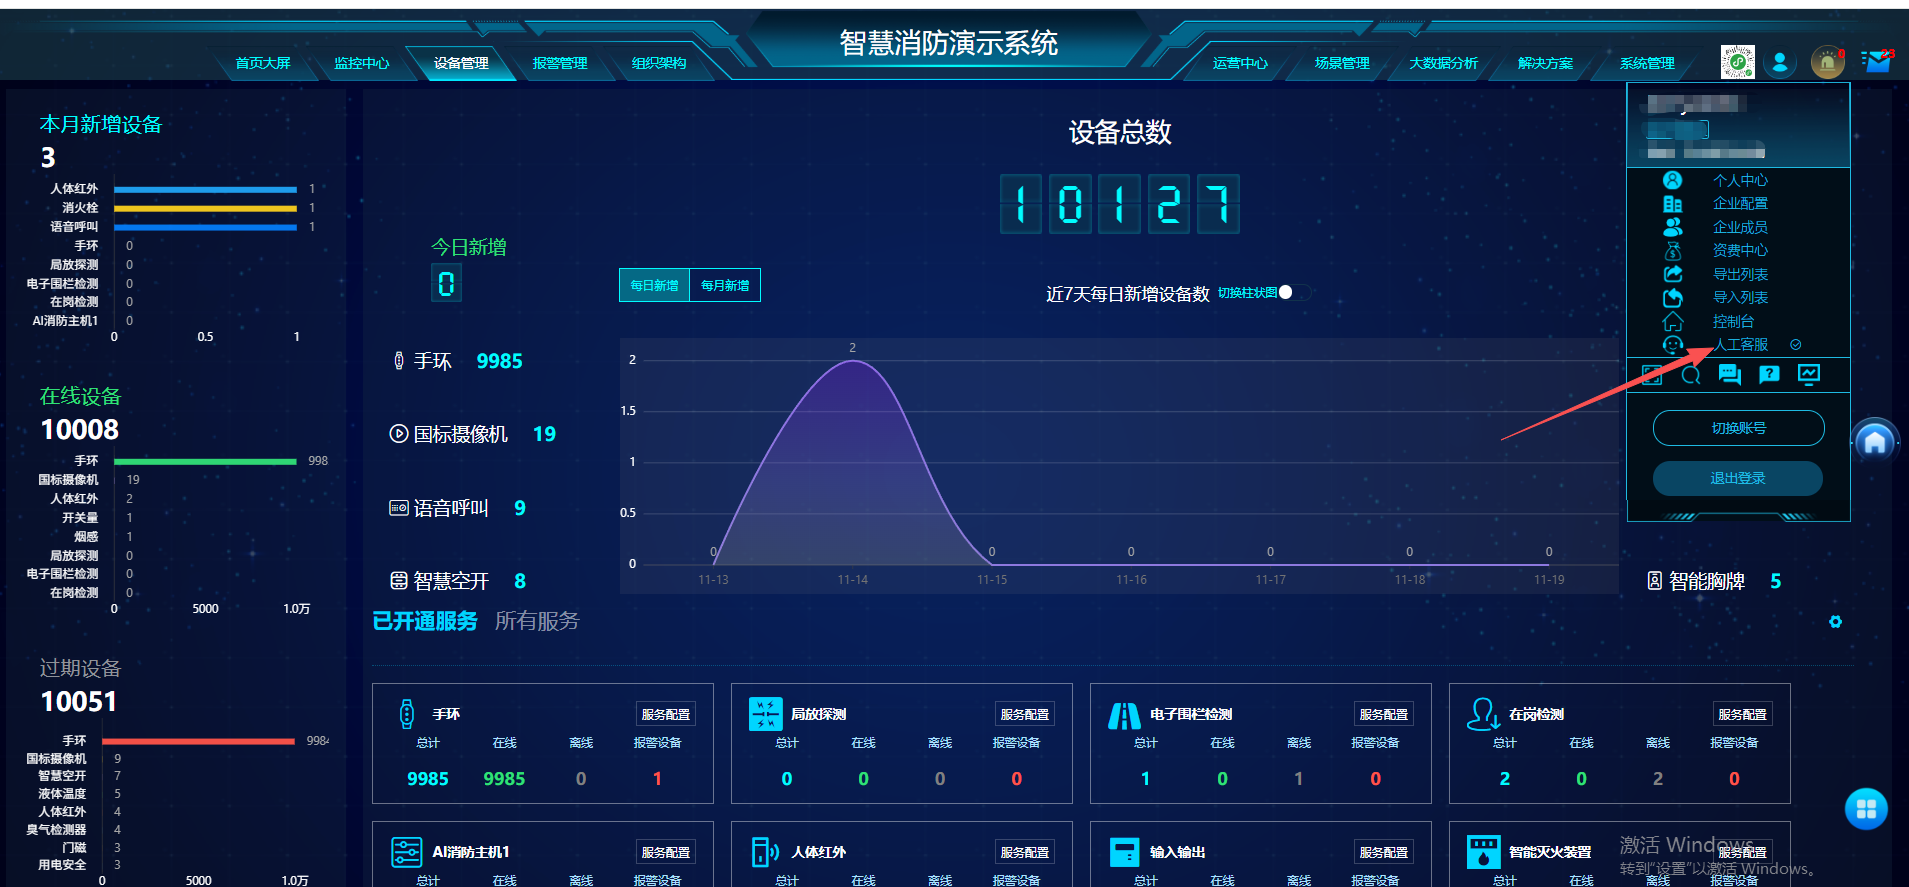Toggle the check mark beside 人工客服
Image resolution: width=1909 pixels, height=887 pixels.
pos(1796,345)
